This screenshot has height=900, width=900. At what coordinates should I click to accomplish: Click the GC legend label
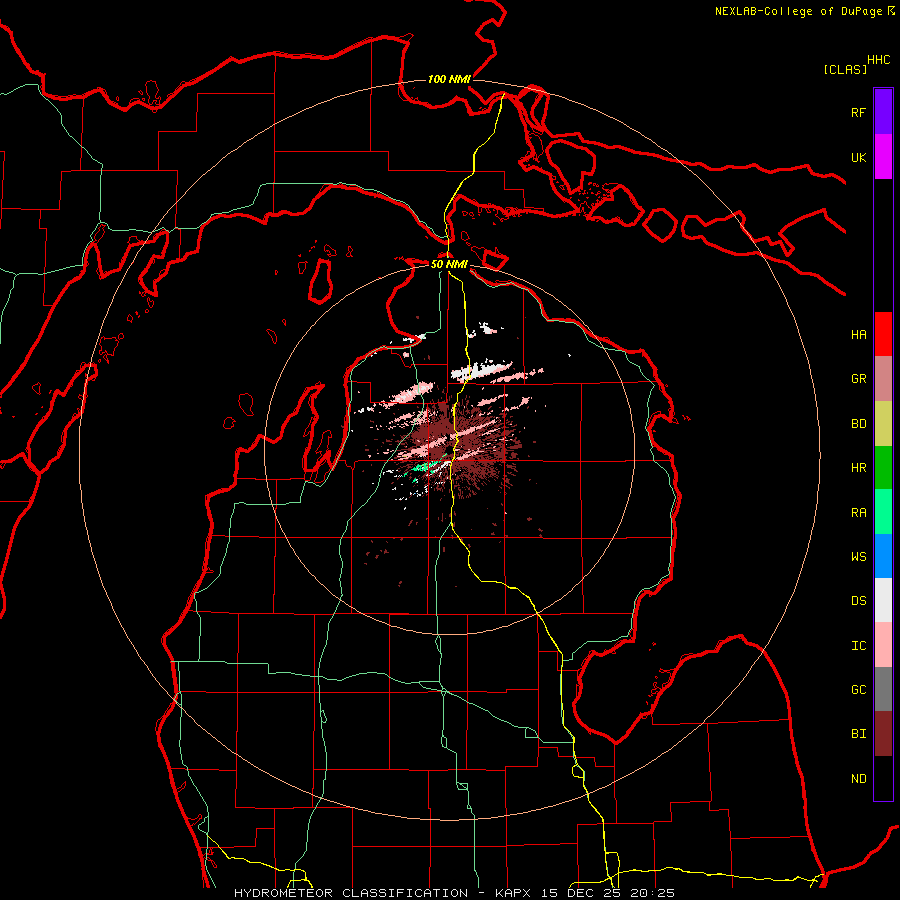pos(858,690)
